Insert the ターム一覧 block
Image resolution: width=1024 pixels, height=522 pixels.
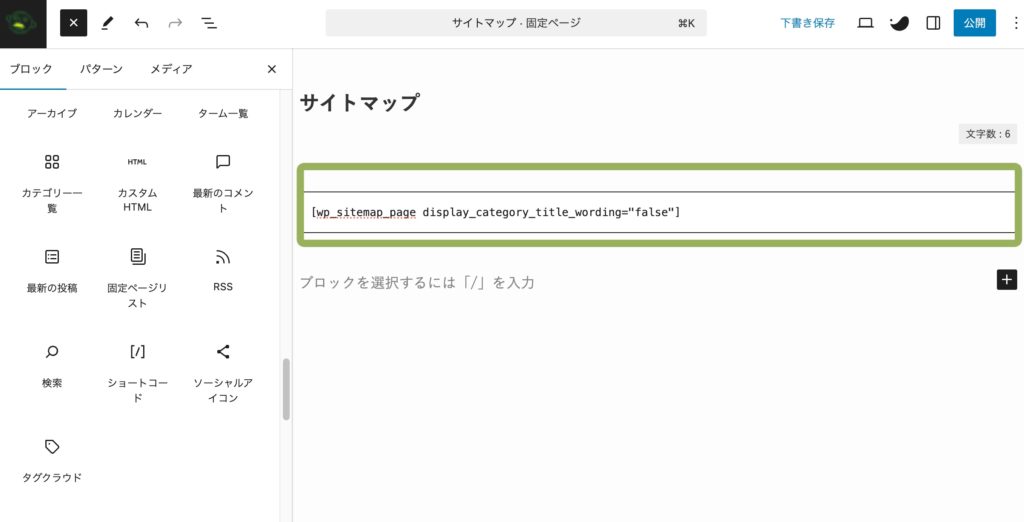[223, 114]
